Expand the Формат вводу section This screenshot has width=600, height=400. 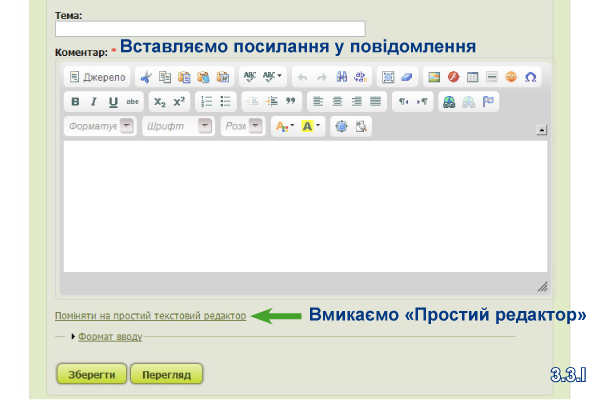pos(109,337)
